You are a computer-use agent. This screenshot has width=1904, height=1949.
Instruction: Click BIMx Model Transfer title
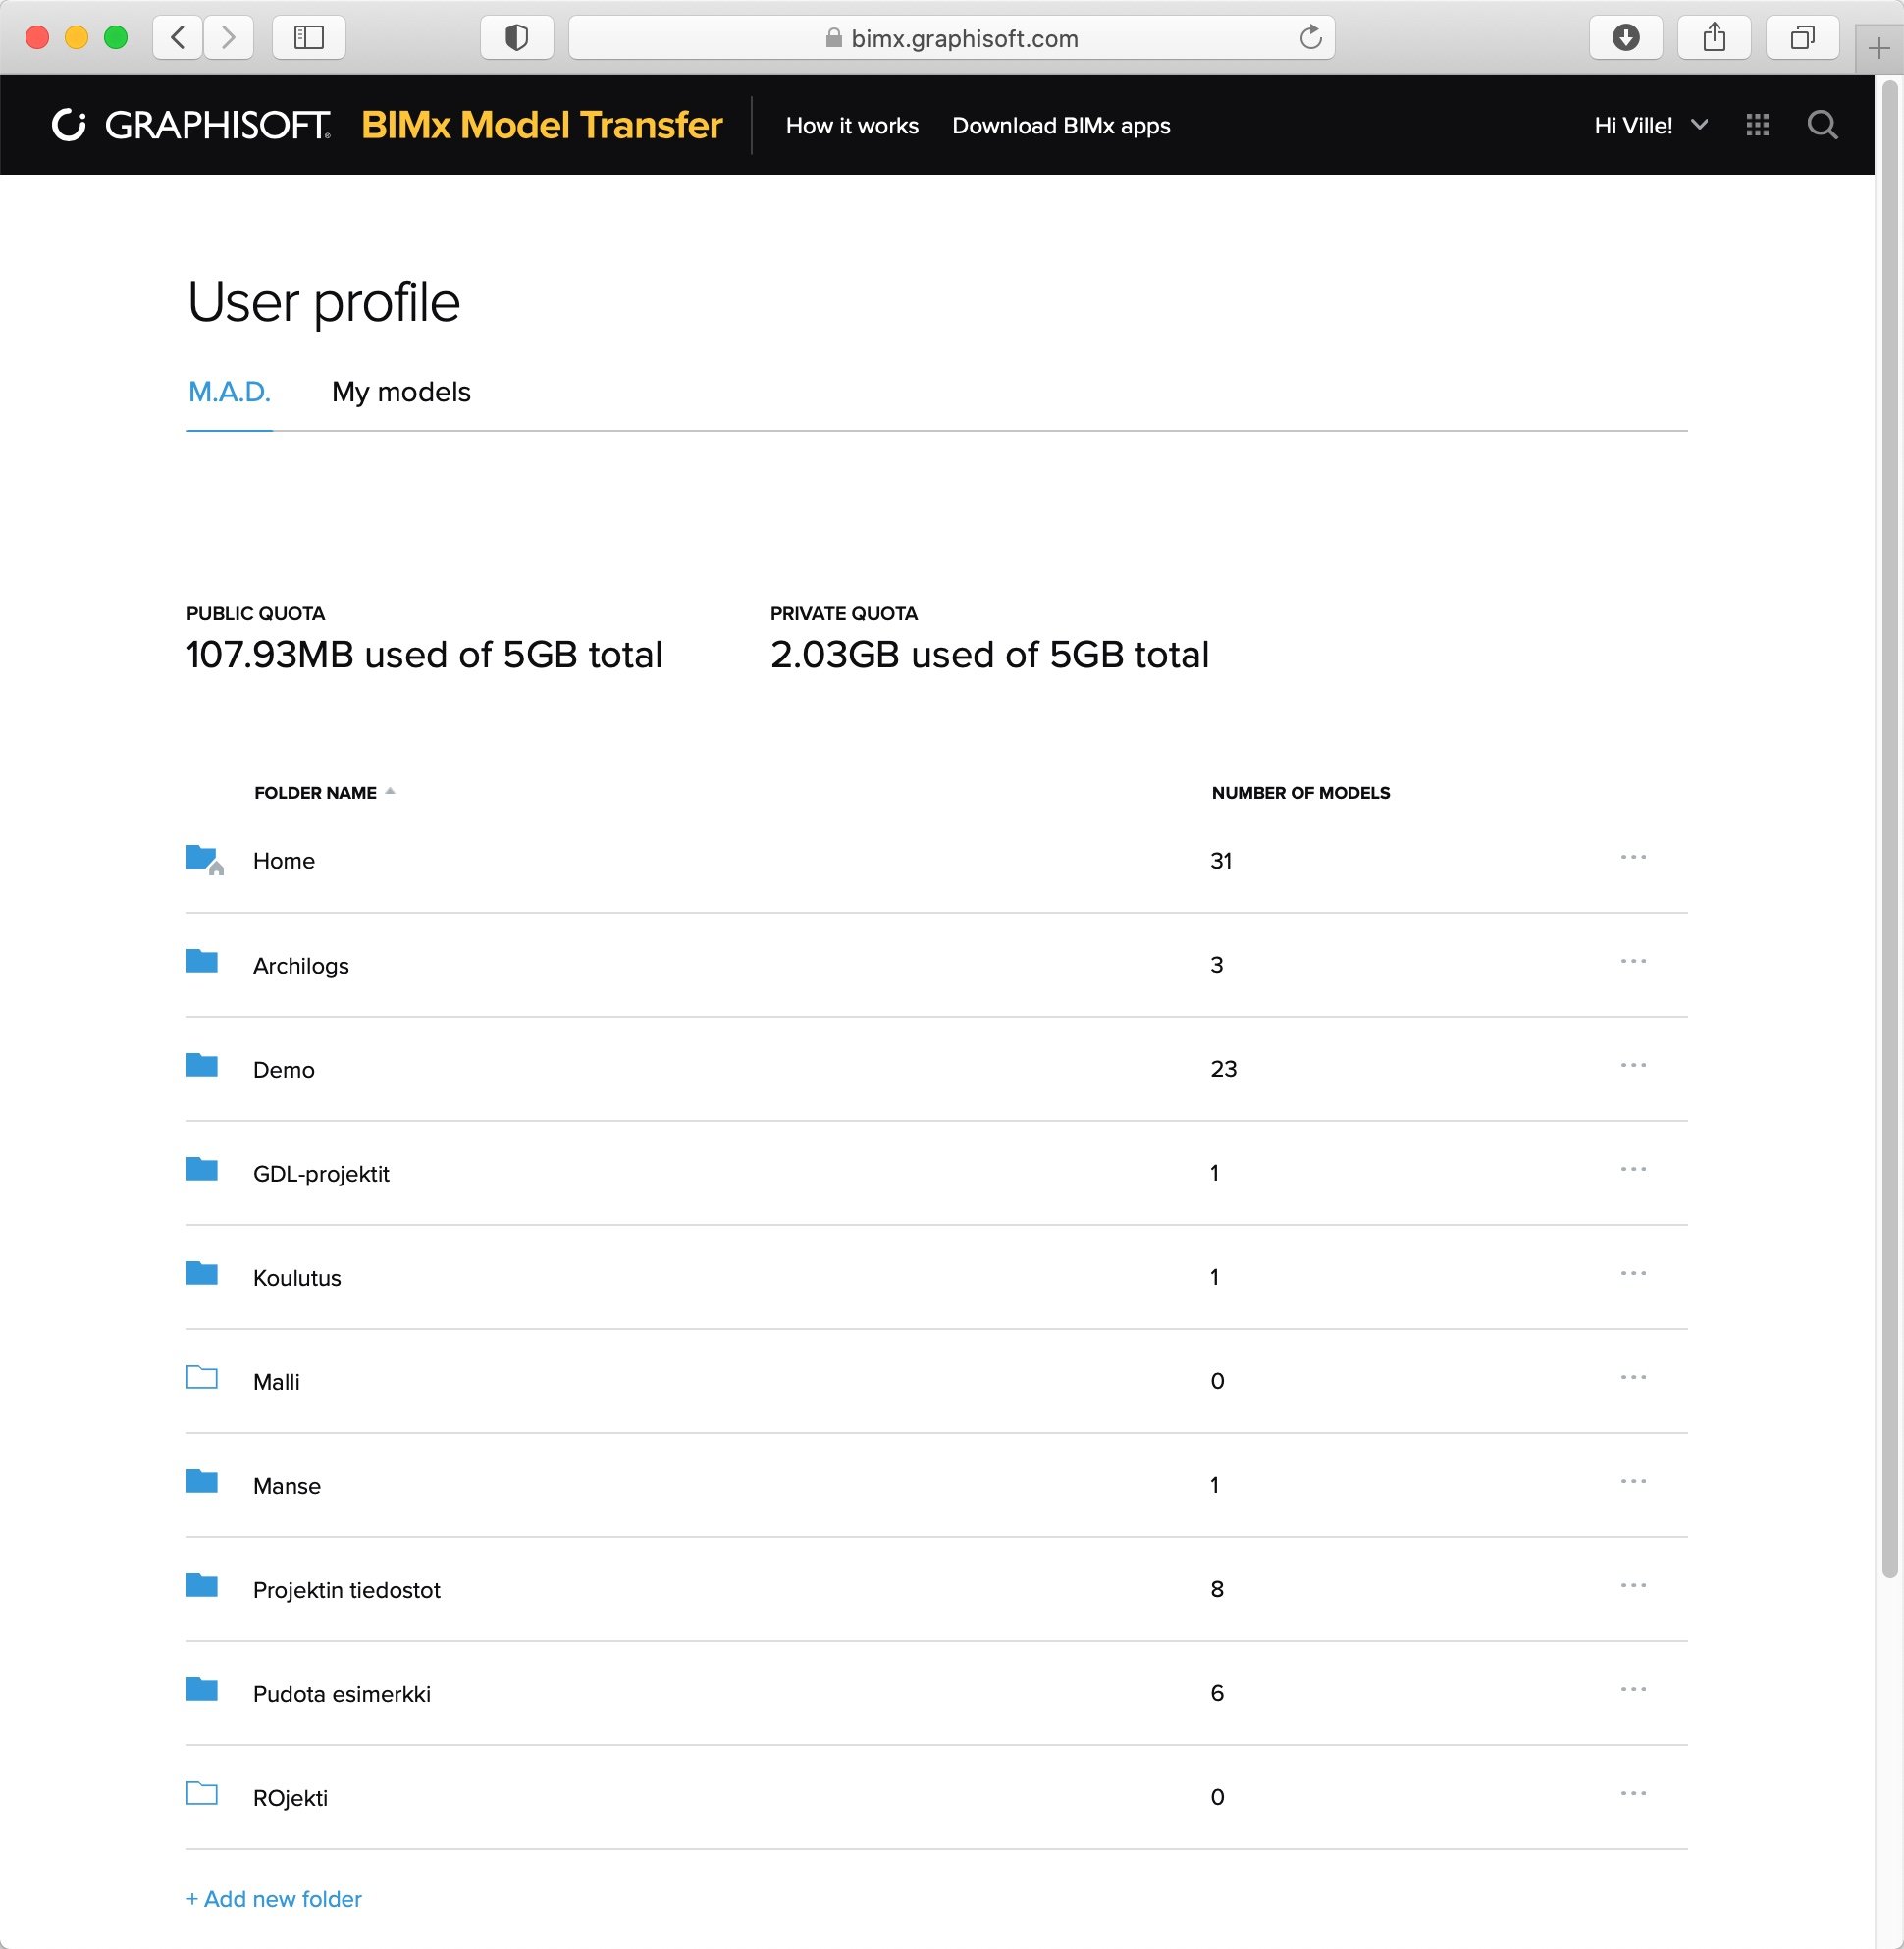click(x=541, y=125)
